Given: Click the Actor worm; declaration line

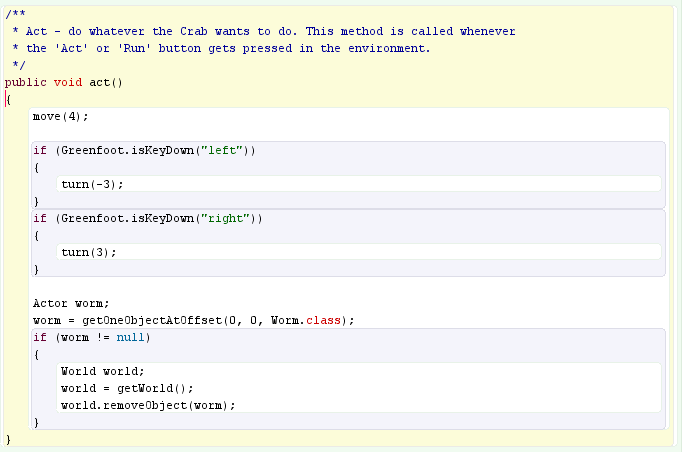Looking at the screenshot, I should pyautogui.click(x=71, y=303).
